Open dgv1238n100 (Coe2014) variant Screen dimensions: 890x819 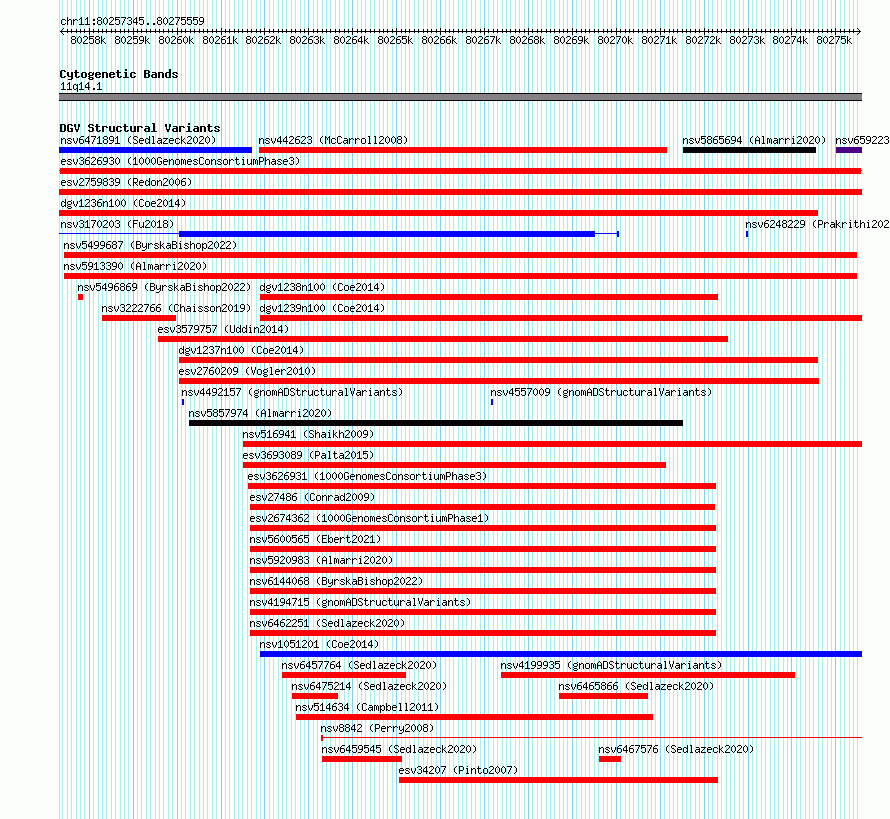coord(322,287)
